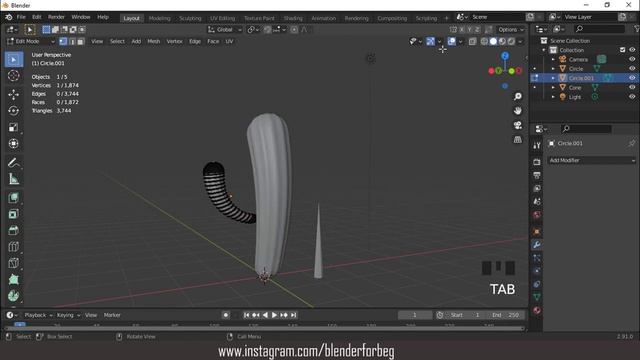Screen dimensions: 640x360
Task: Select the Loop Cut tool
Action: [13, 247]
